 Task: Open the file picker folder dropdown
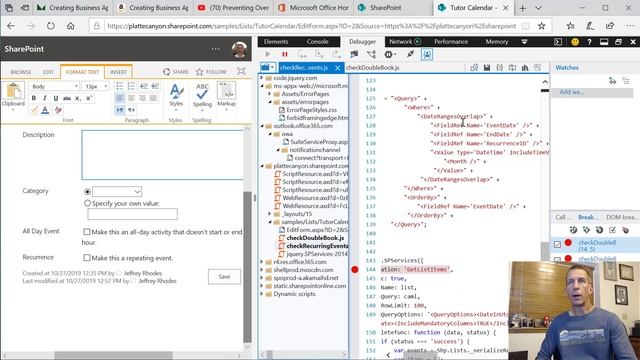(267, 67)
